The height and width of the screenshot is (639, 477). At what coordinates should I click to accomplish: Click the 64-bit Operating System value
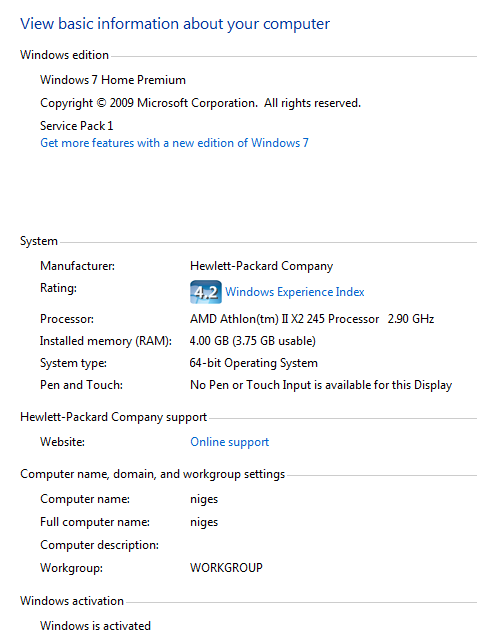coord(254,363)
